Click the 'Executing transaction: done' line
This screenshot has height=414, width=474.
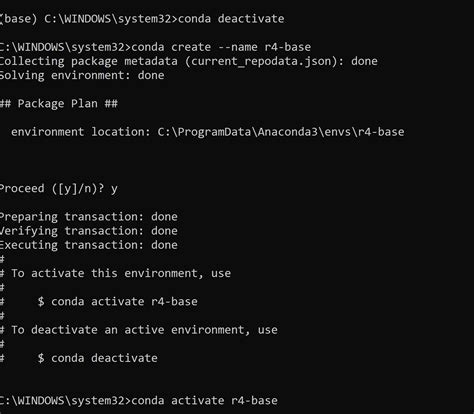89,245
